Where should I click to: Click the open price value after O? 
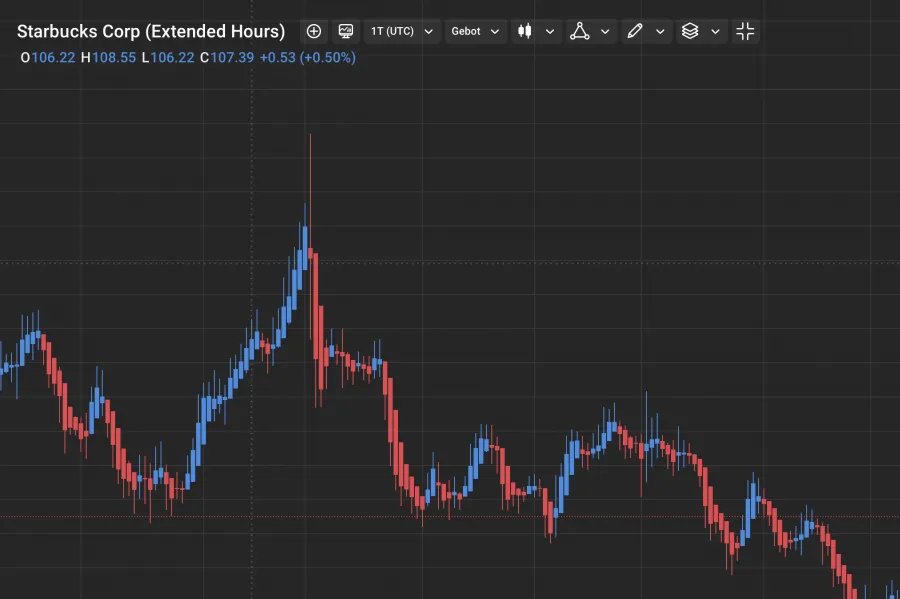pos(53,57)
